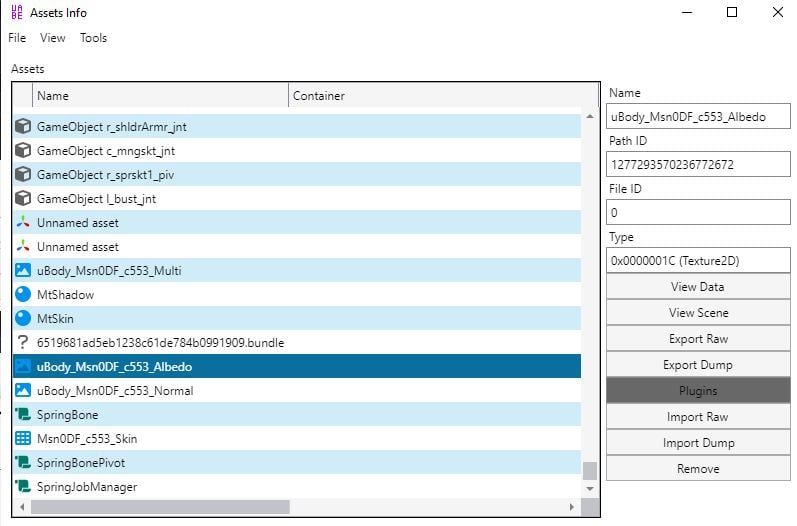Open the Plugins button
This screenshot has height=526, width=797.
pyautogui.click(x=697, y=390)
